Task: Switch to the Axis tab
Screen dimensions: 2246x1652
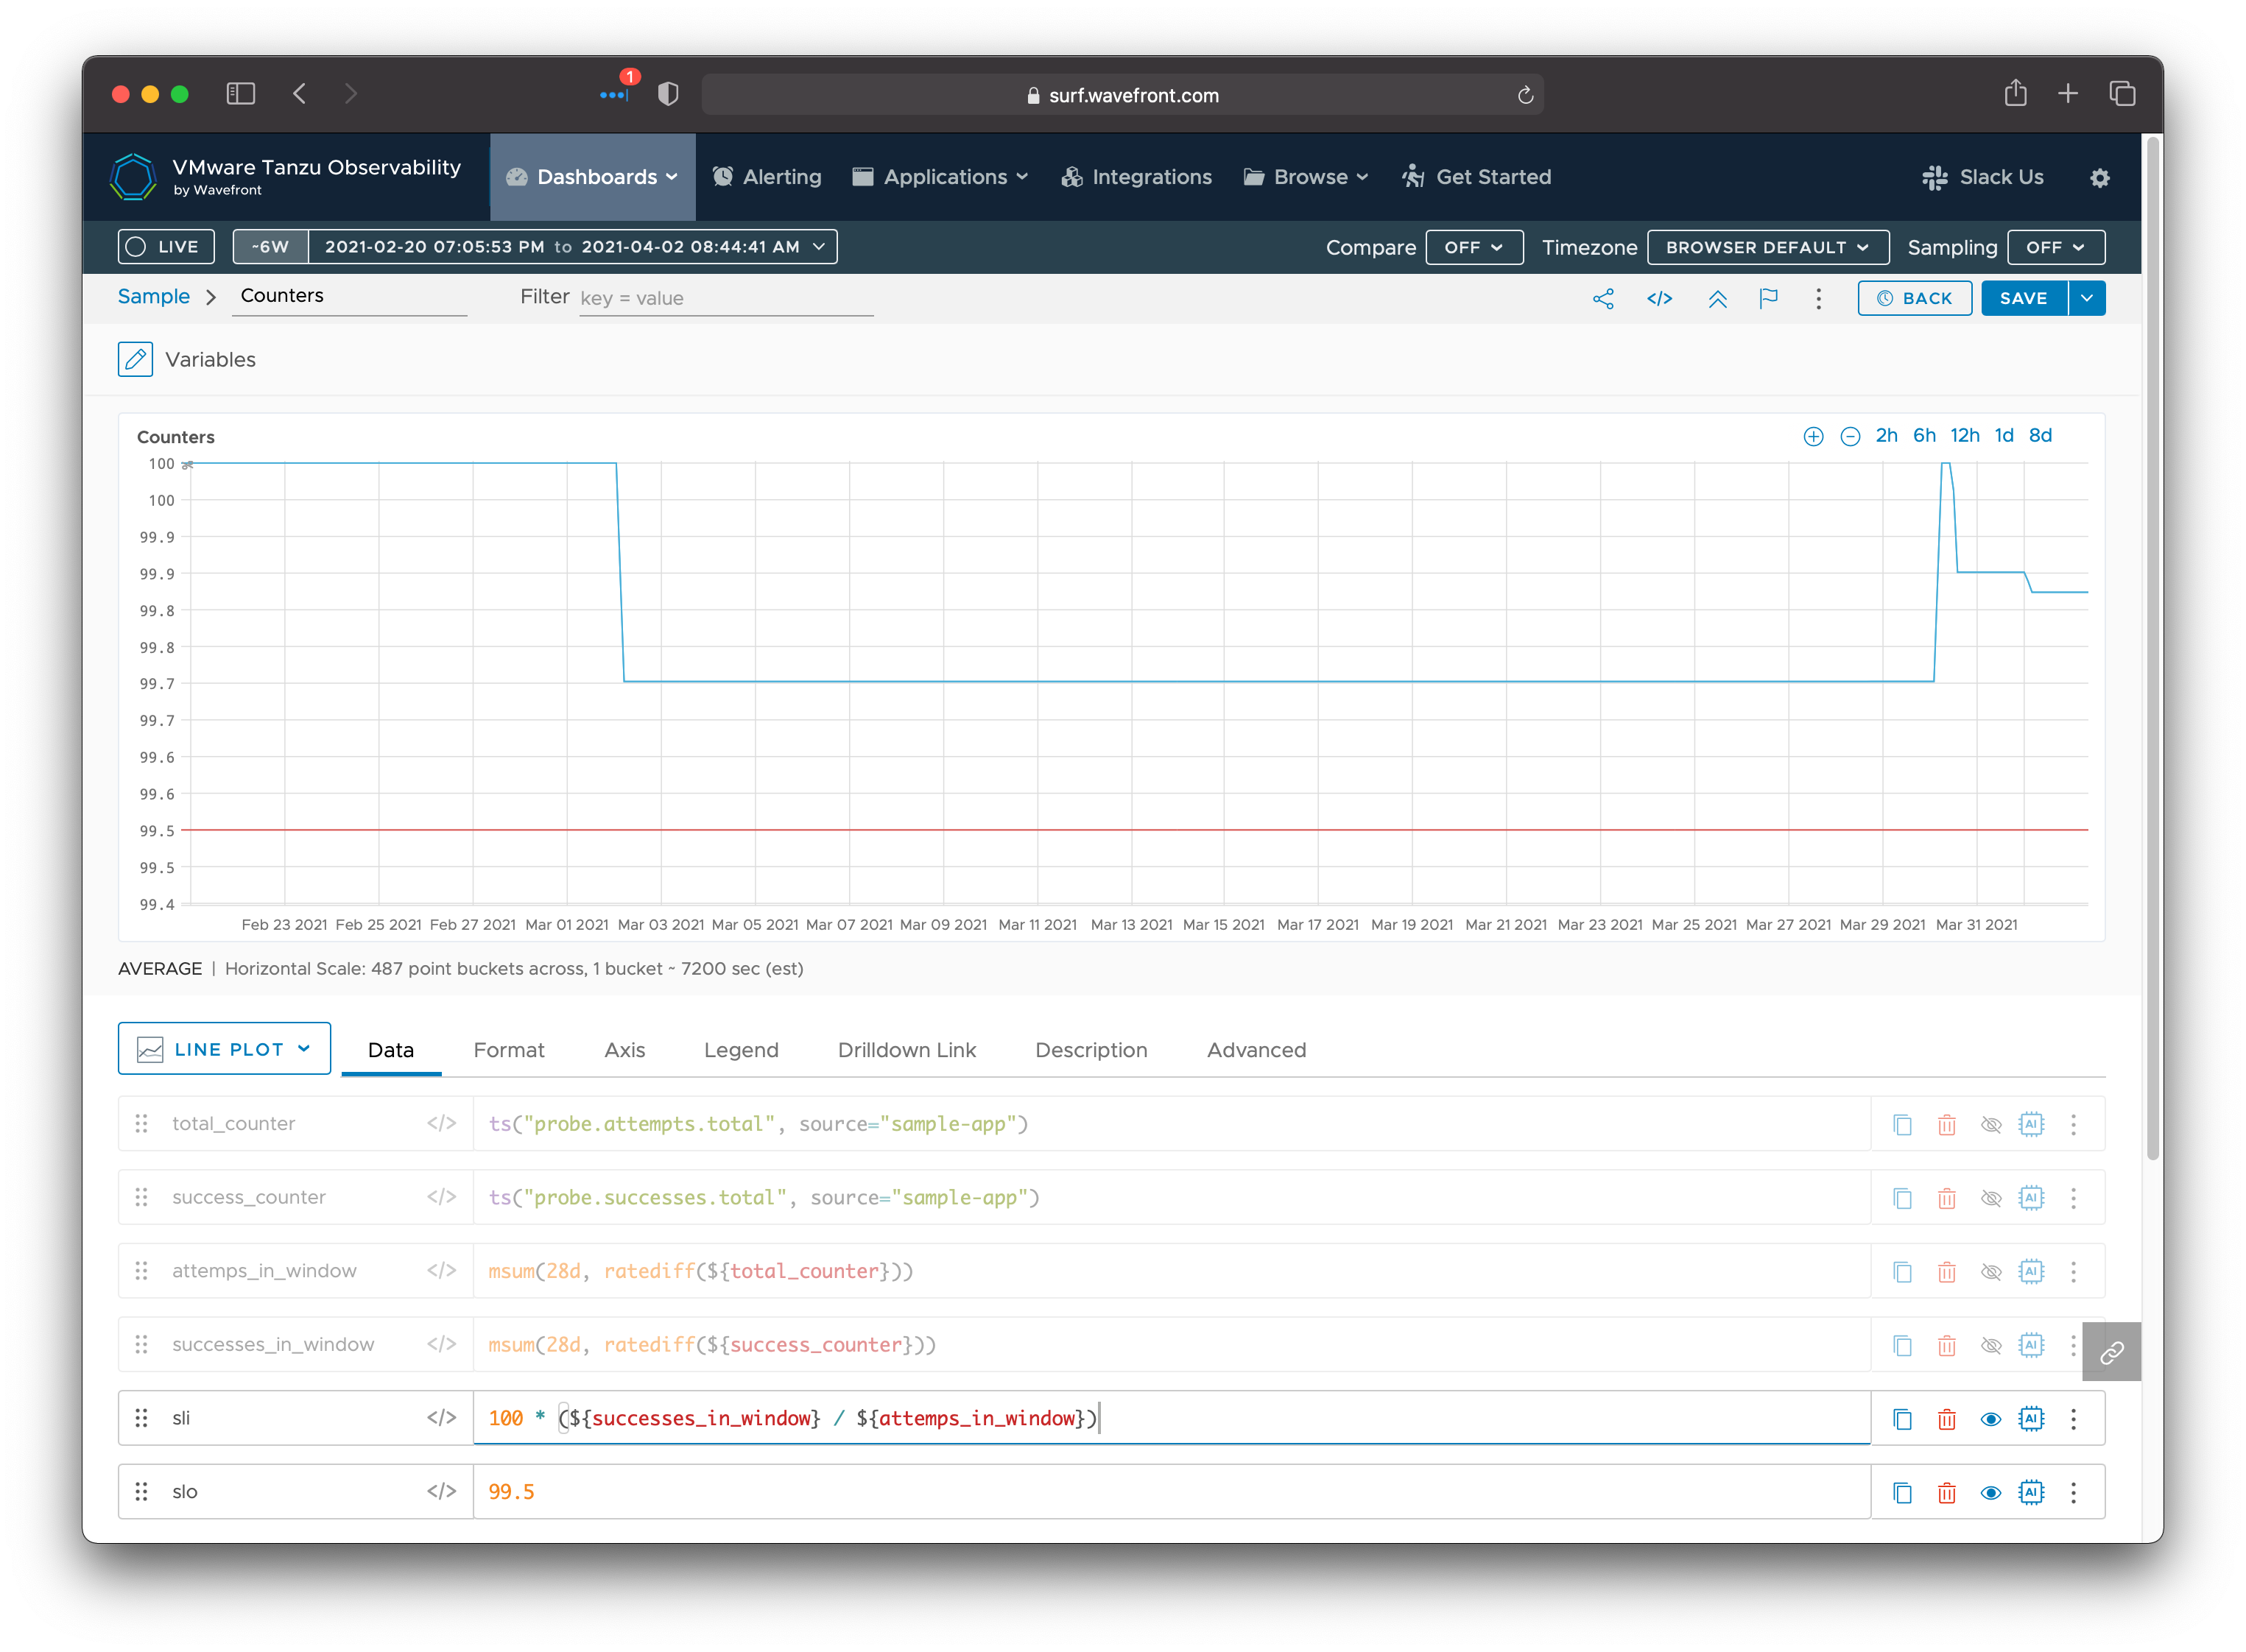Action: [x=624, y=1050]
